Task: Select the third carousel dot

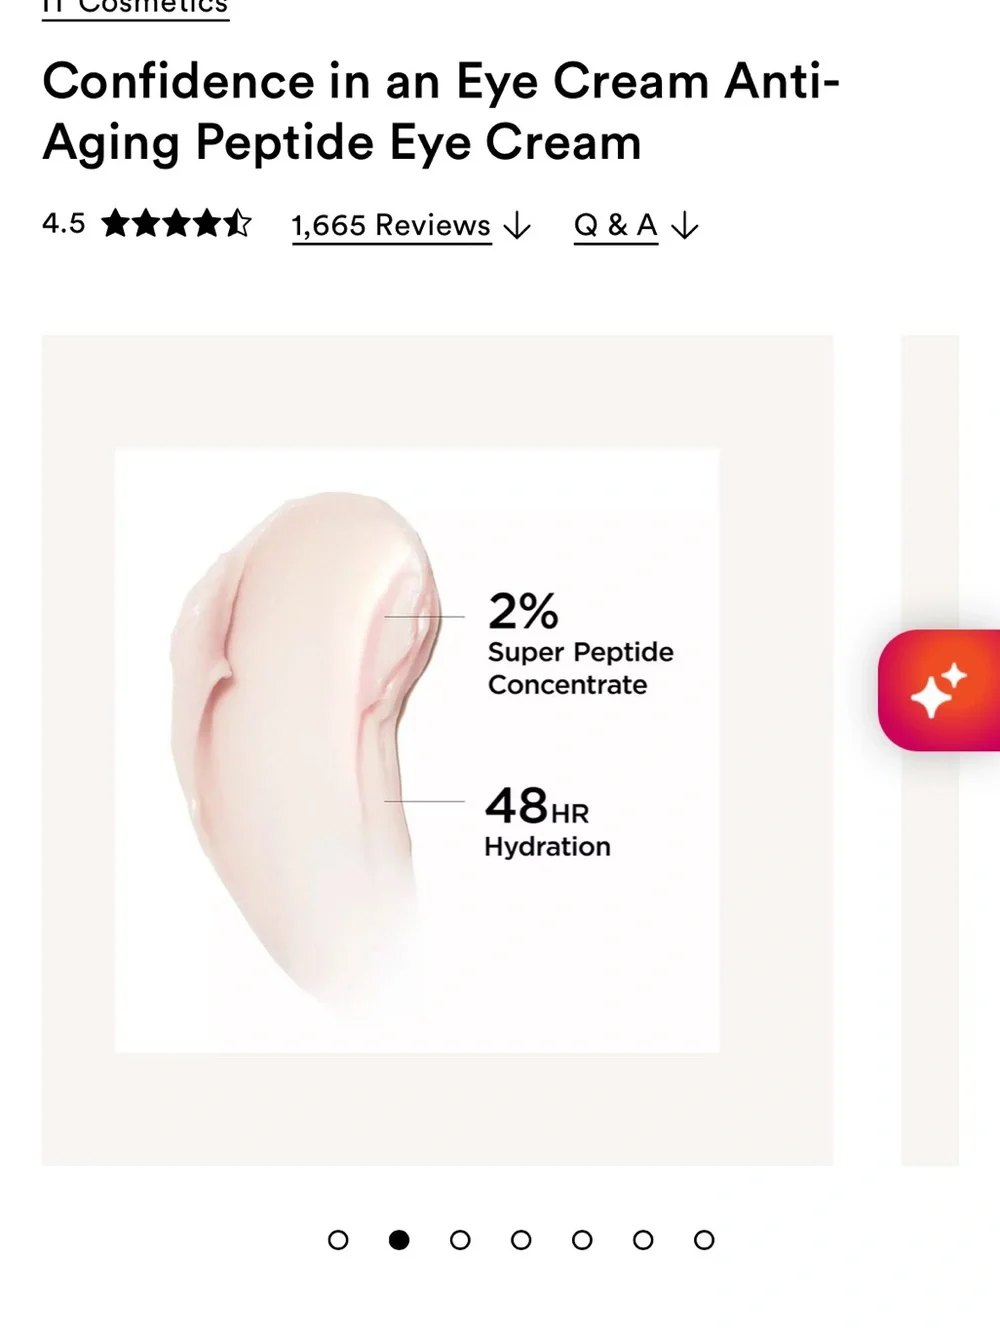Action: pyautogui.click(x=460, y=1240)
